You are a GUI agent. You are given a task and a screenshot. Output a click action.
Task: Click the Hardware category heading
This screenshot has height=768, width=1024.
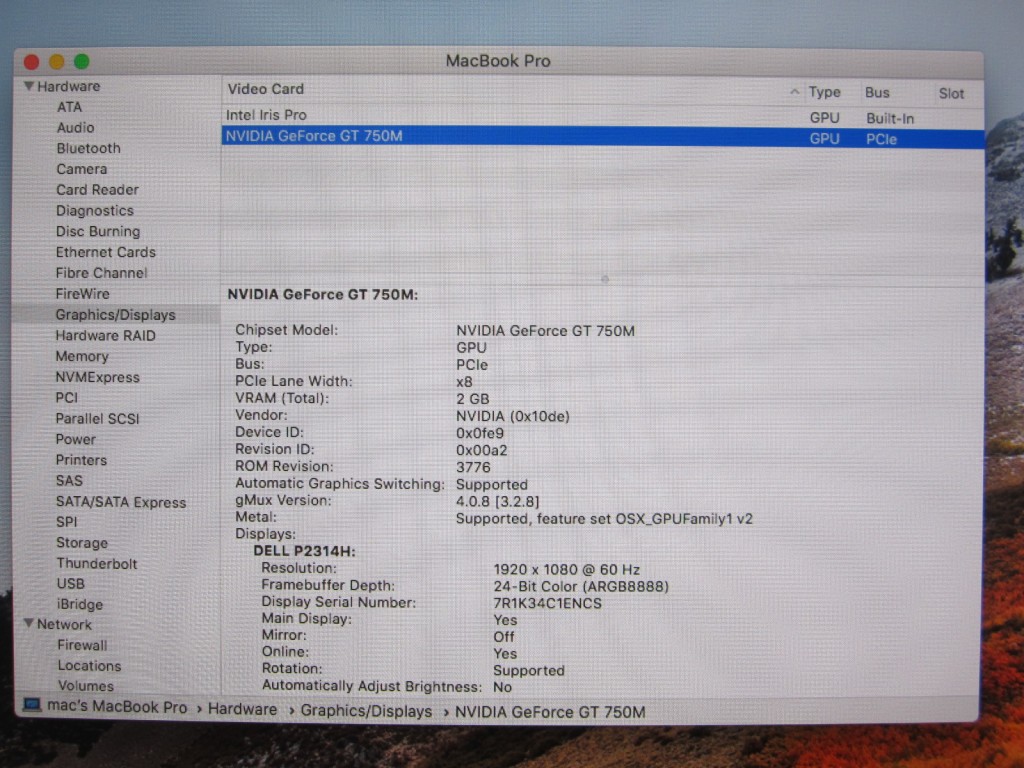(69, 86)
